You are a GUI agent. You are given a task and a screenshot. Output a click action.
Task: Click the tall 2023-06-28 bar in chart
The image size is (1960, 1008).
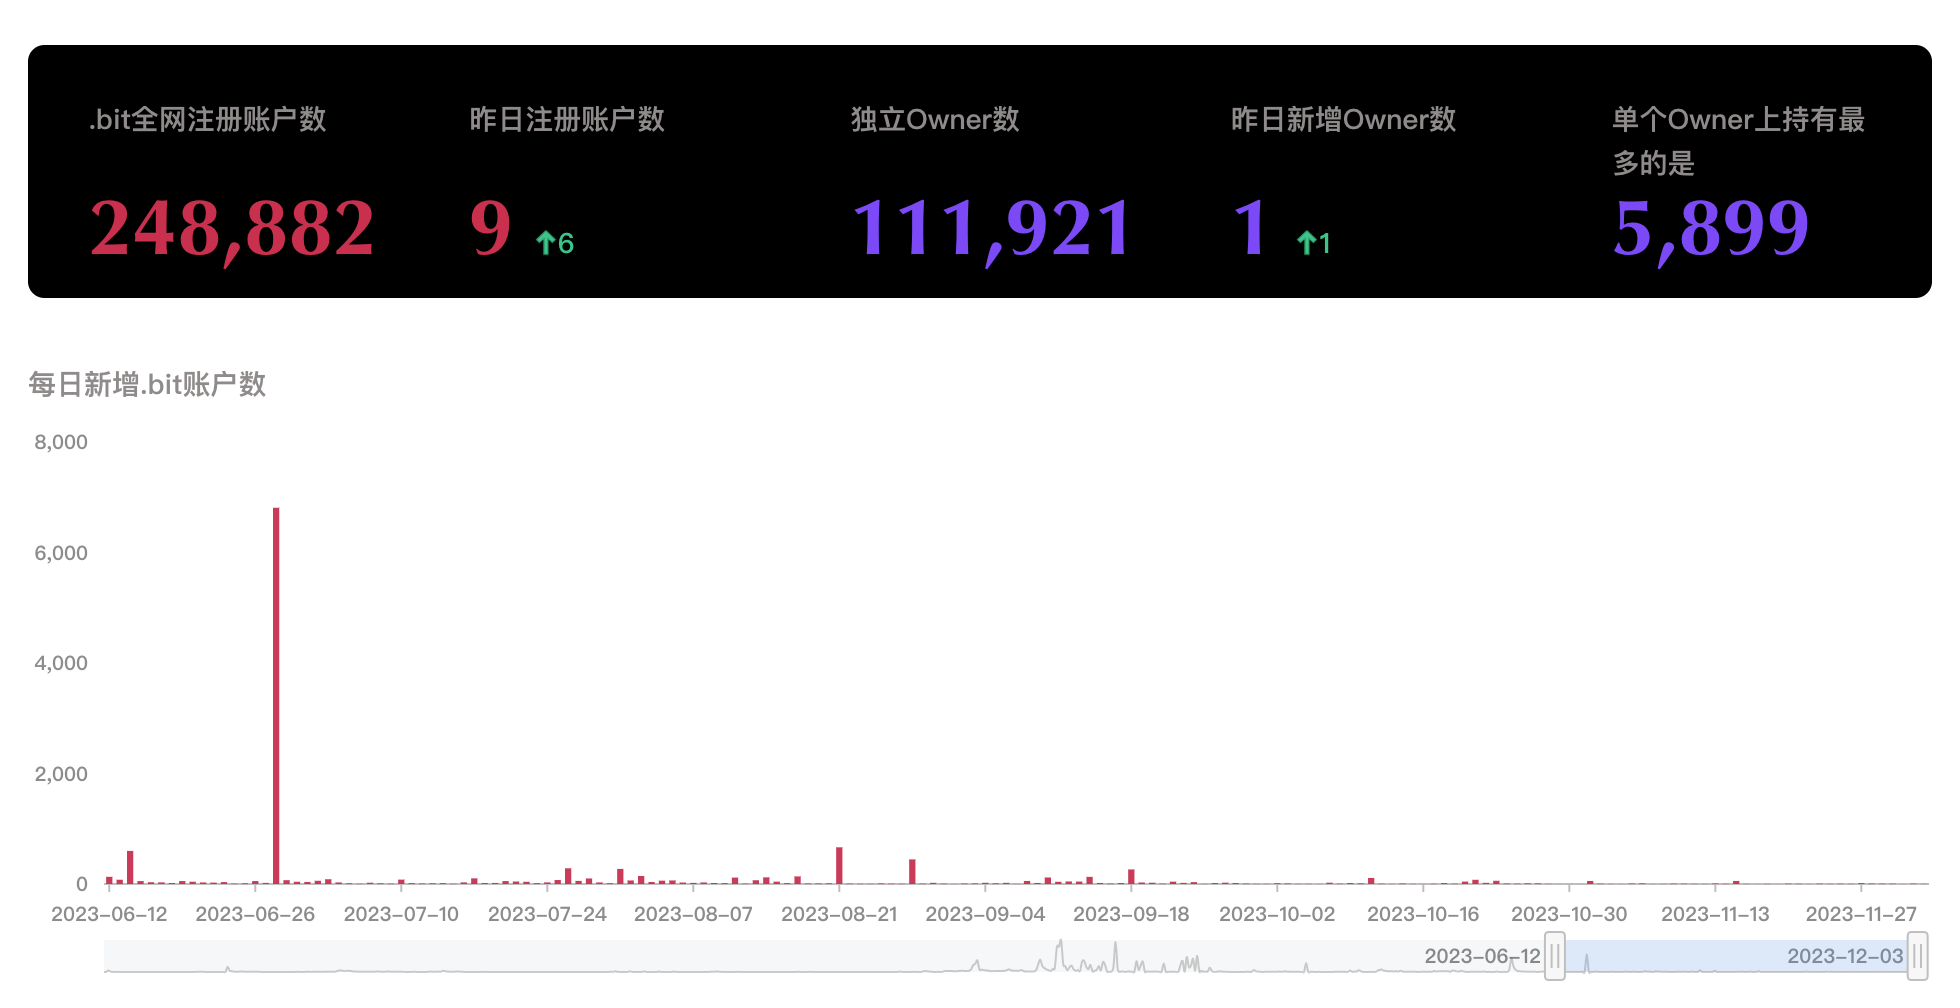coord(276,696)
